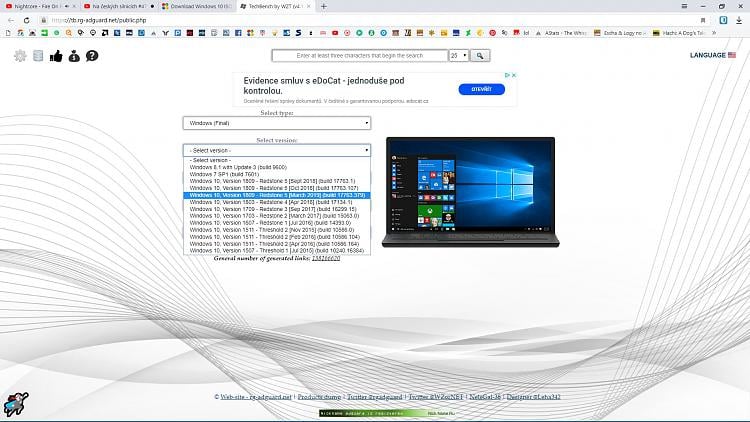Click the padlock icon in the address bar
The image size is (750, 422).
click(x=44, y=20)
